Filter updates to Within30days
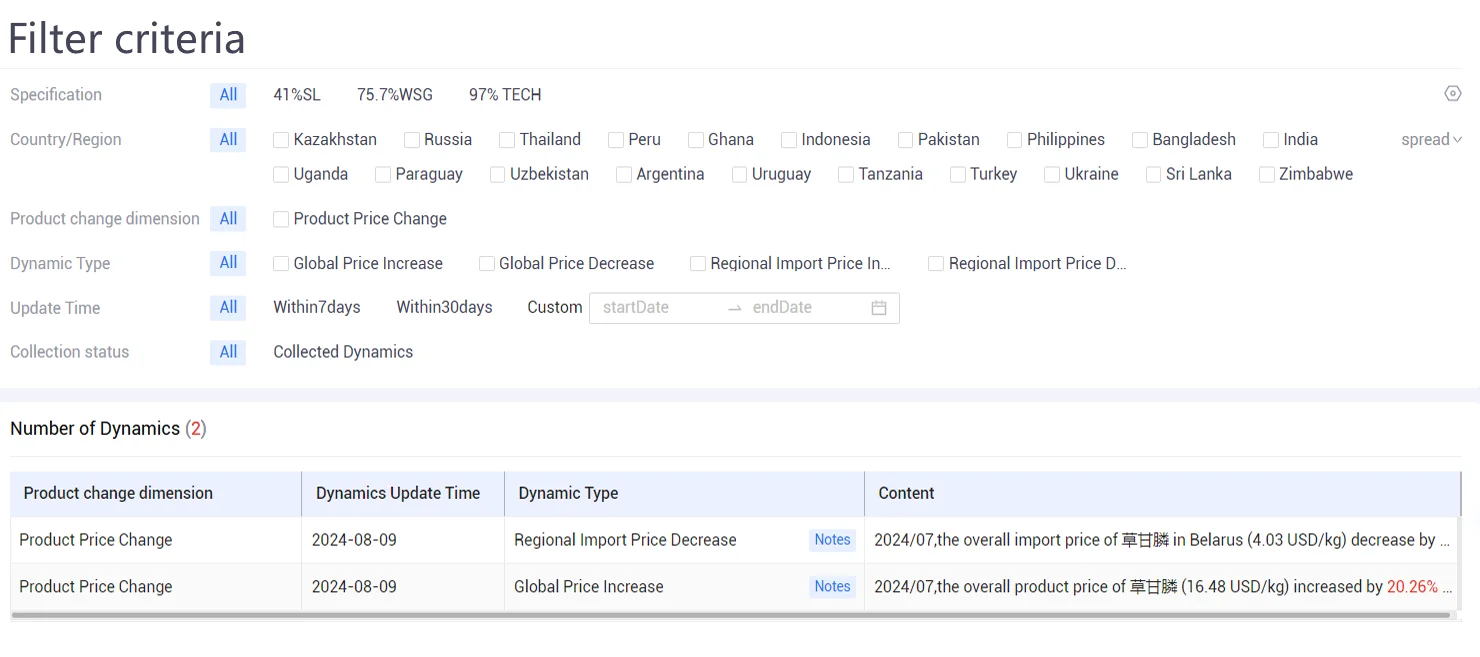 click(444, 308)
